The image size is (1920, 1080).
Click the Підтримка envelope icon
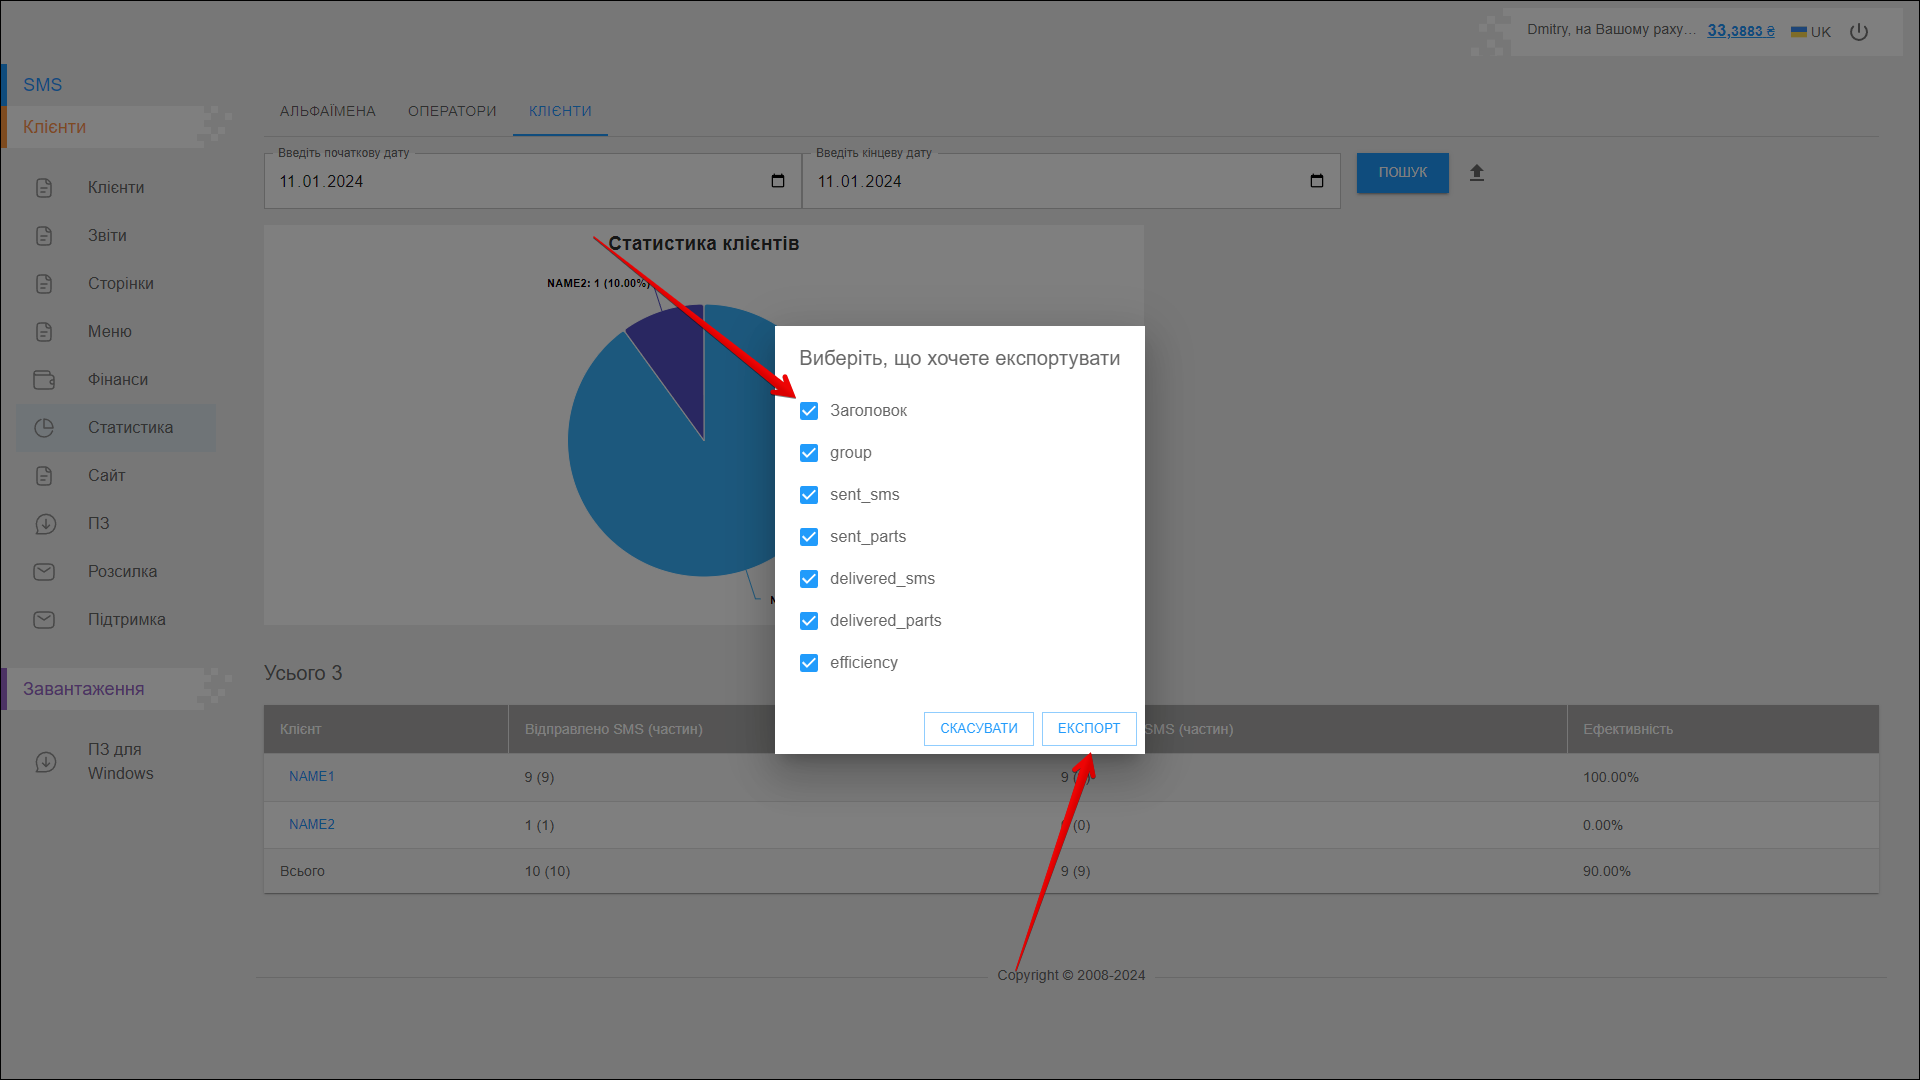44,620
